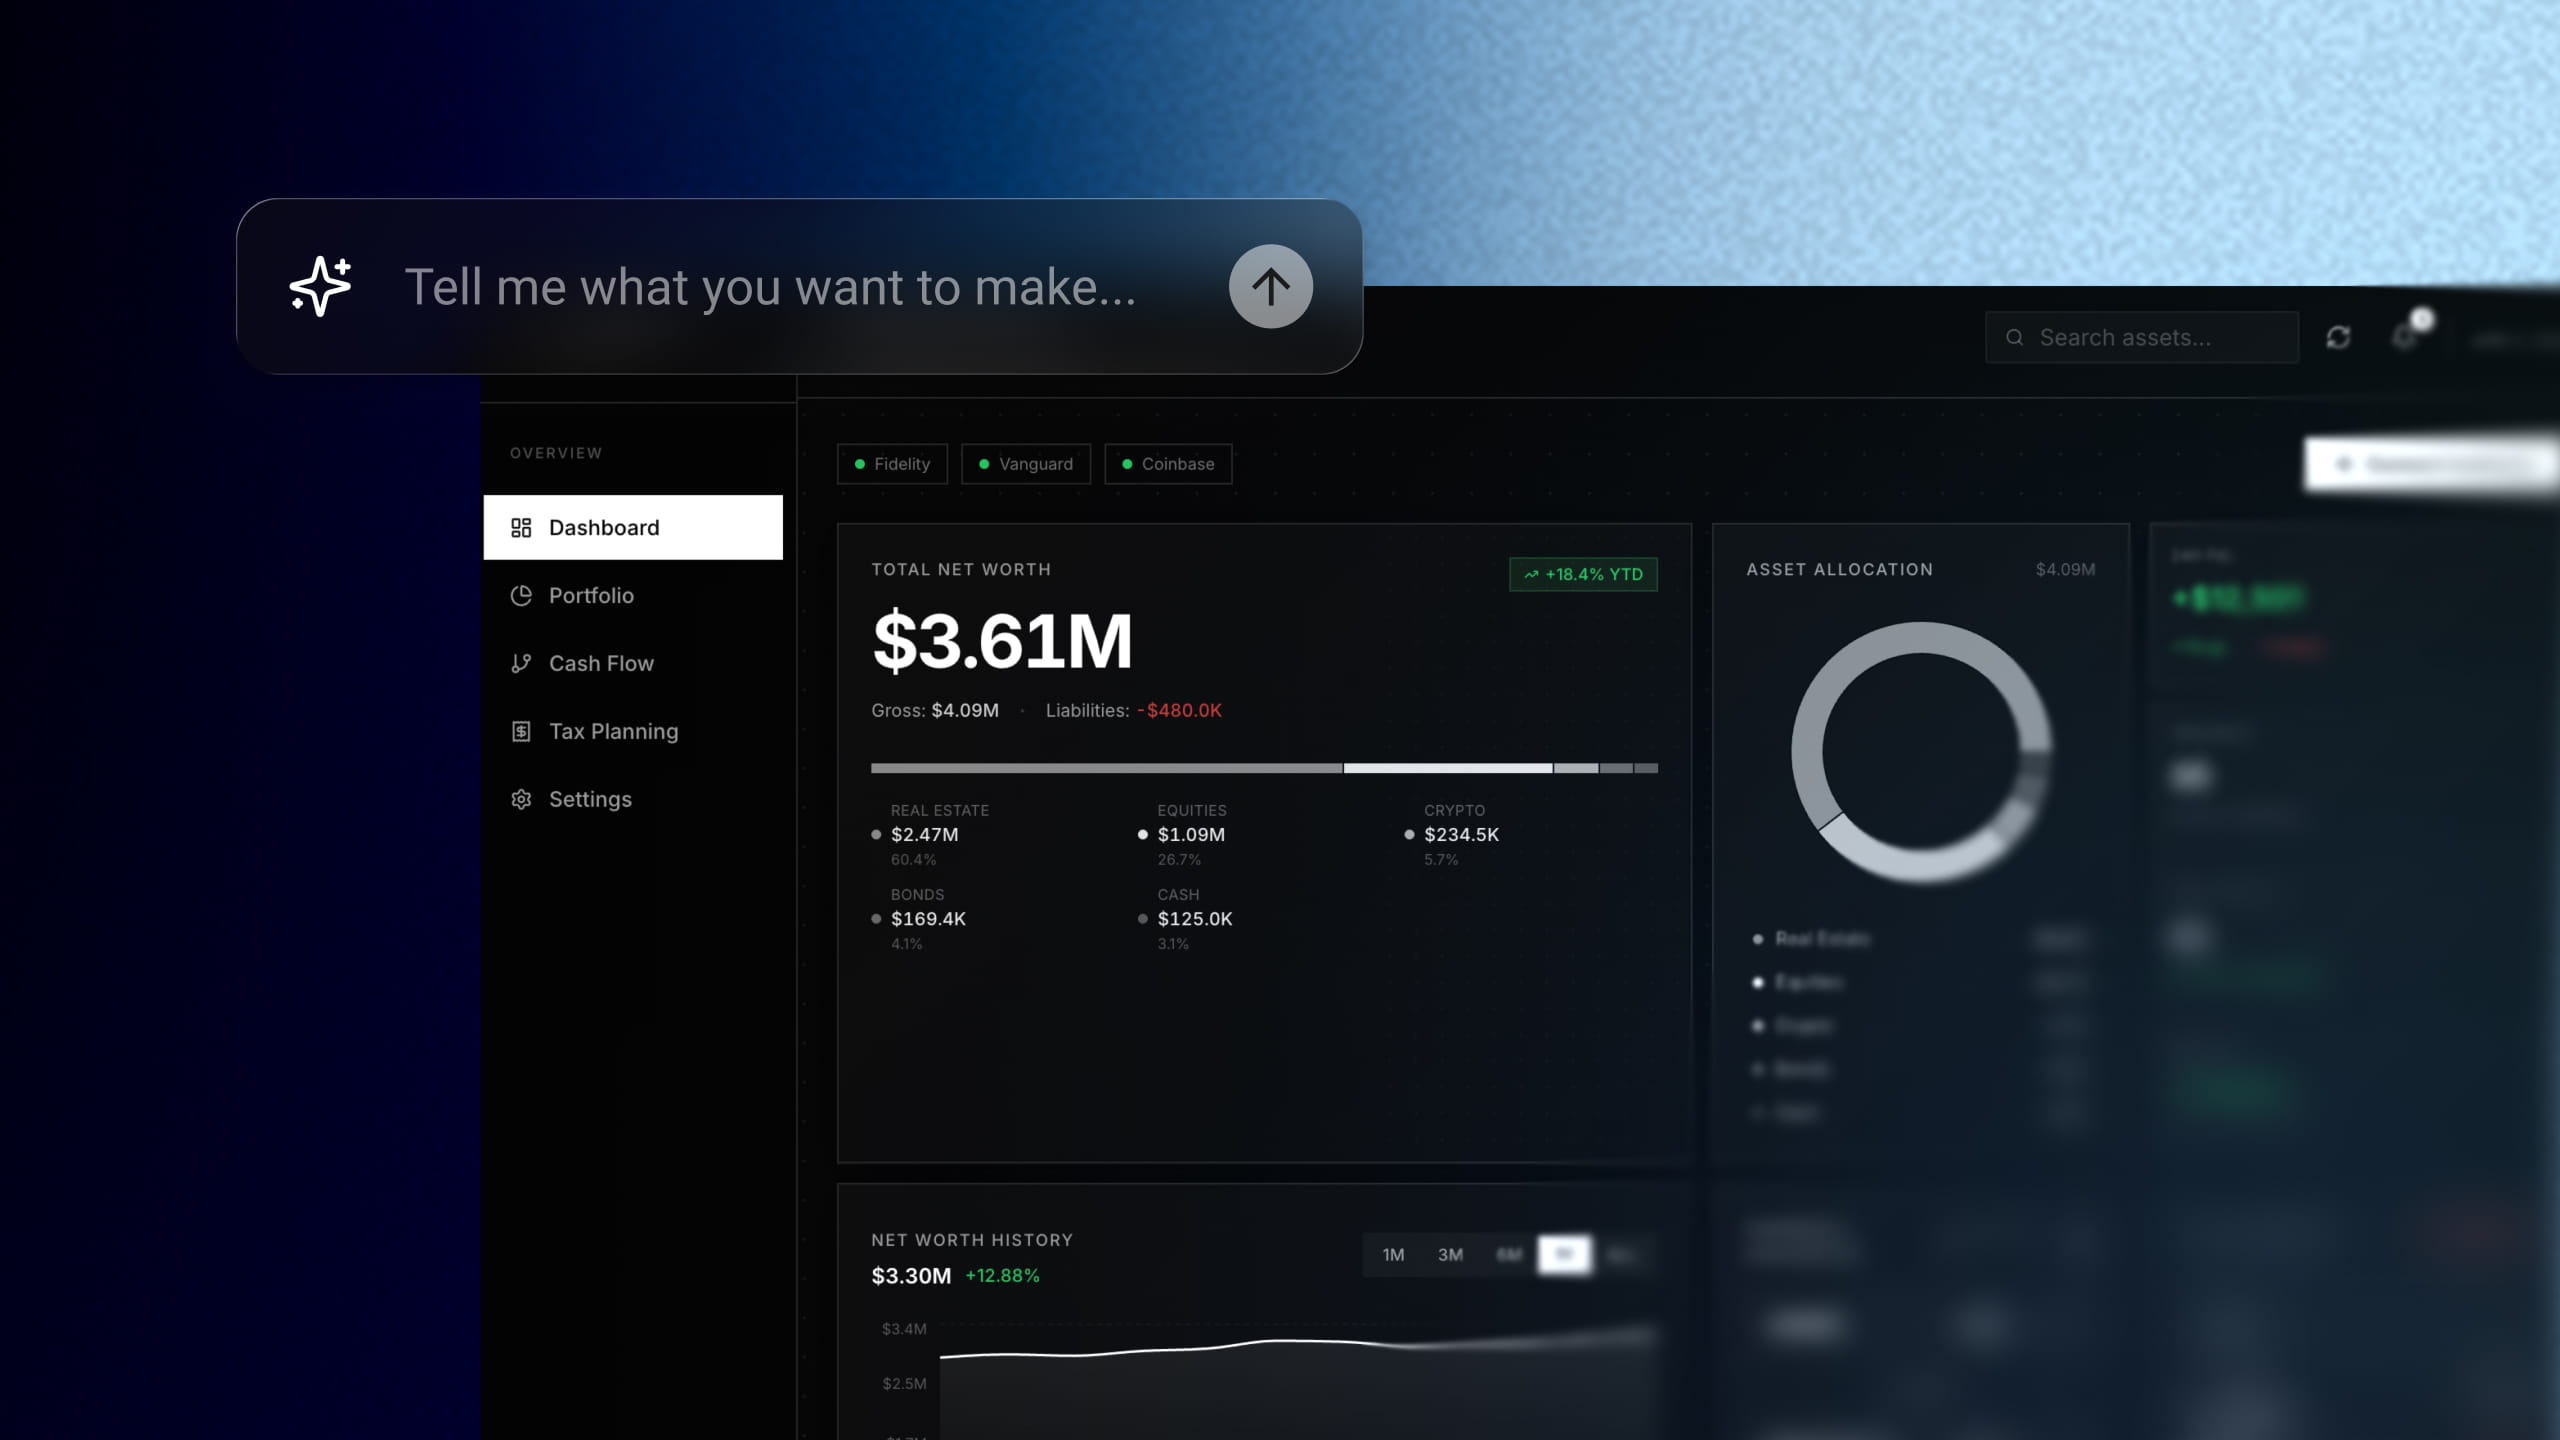
Task: Go to Cash Flow in the sidebar
Action: point(633,663)
